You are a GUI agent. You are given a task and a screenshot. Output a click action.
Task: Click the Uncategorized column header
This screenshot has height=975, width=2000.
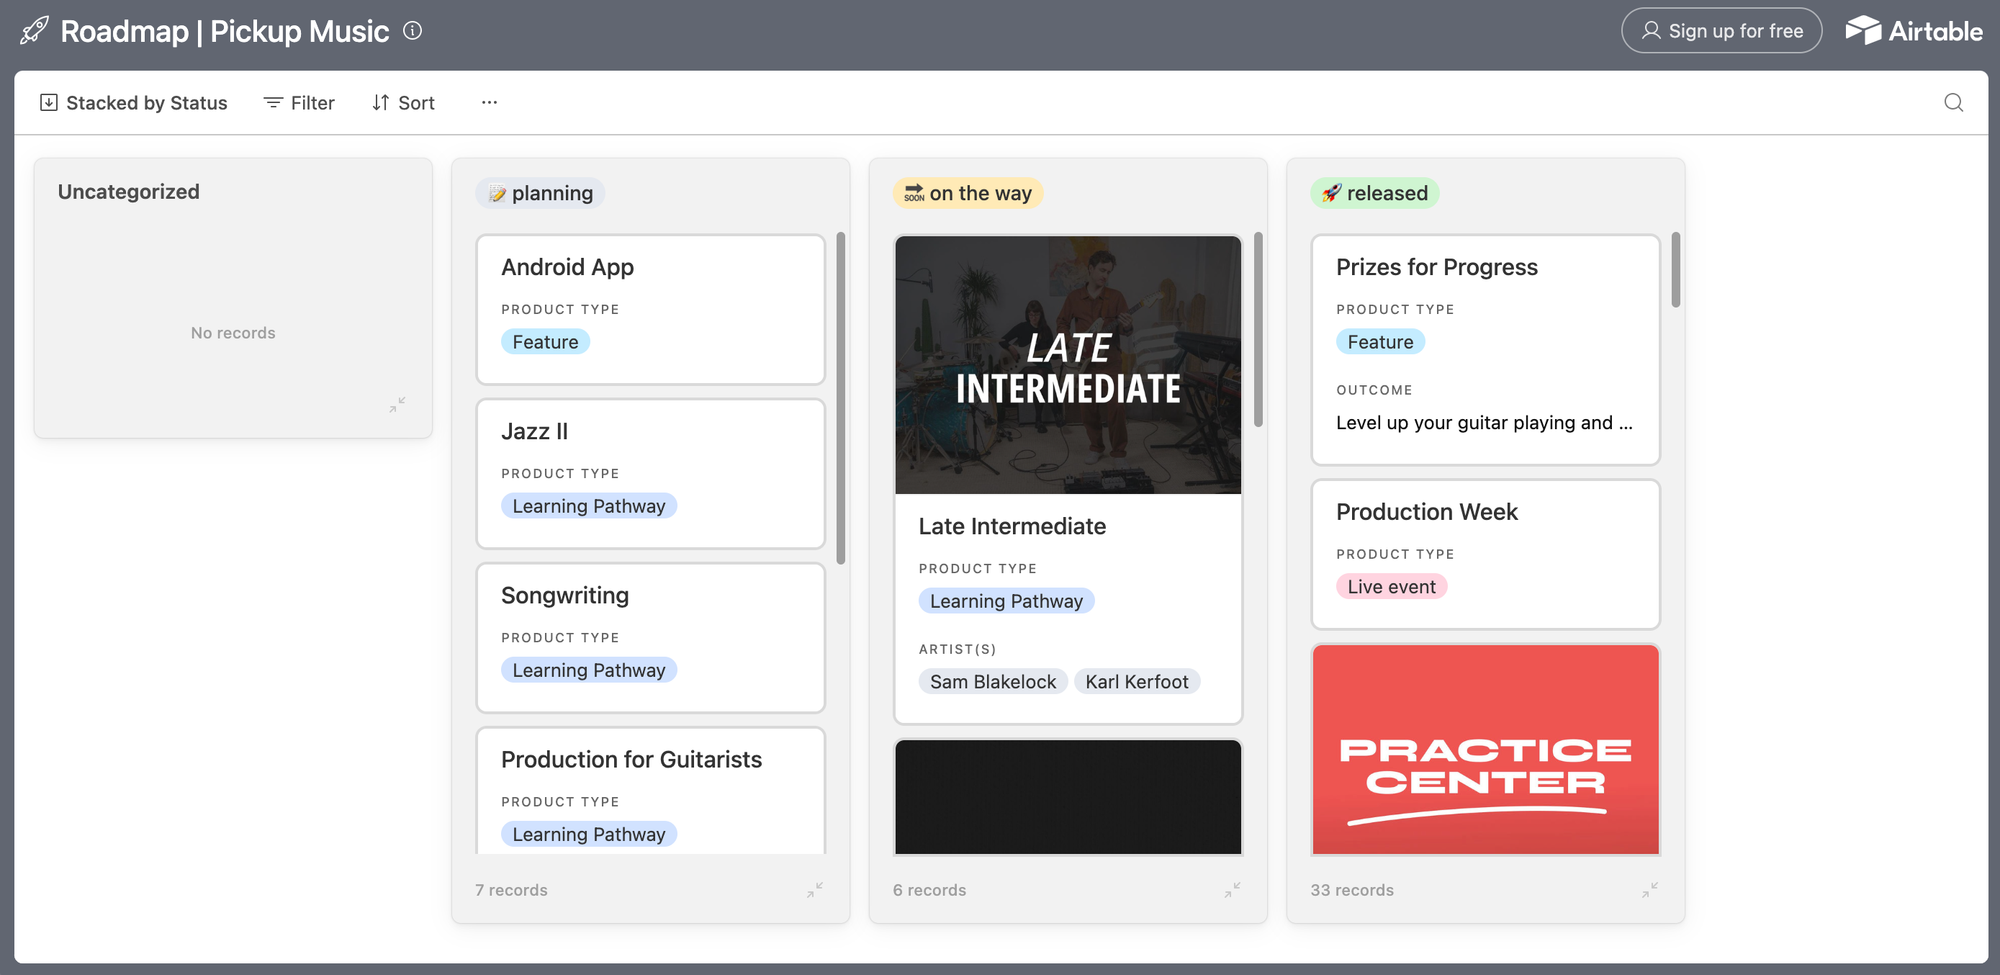coord(129,191)
